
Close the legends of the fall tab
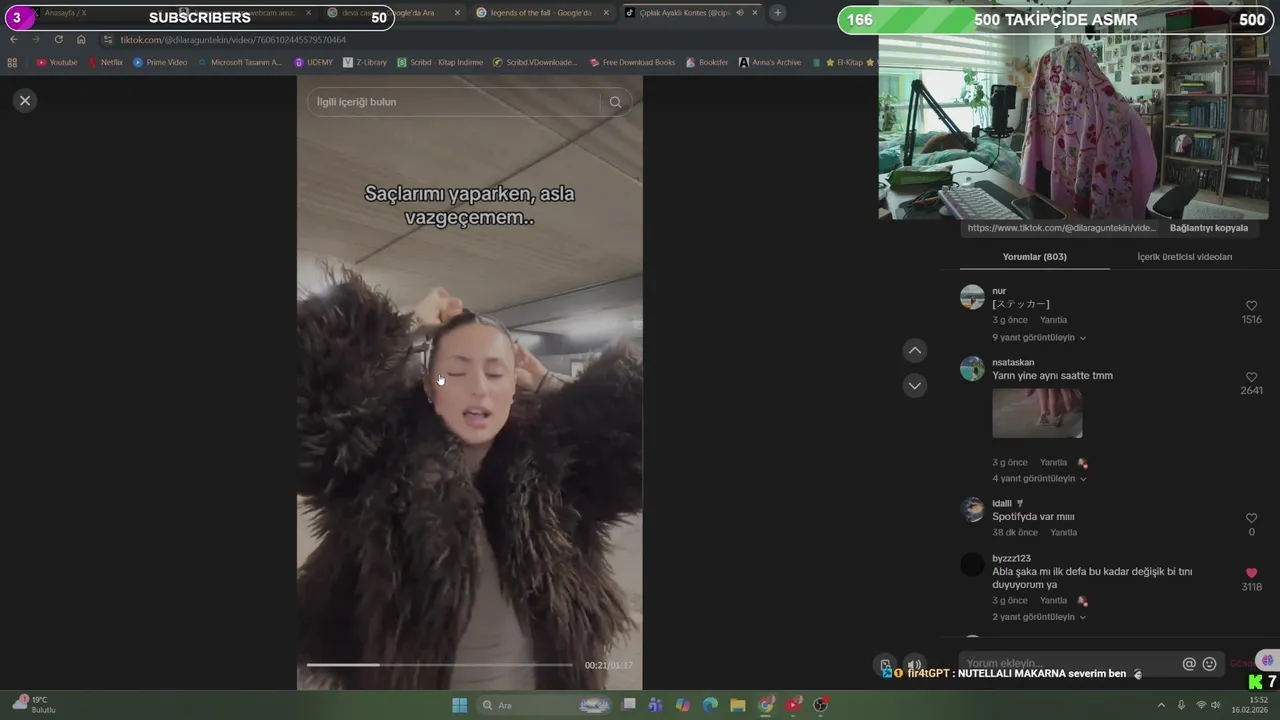pyautogui.click(x=605, y=13)
